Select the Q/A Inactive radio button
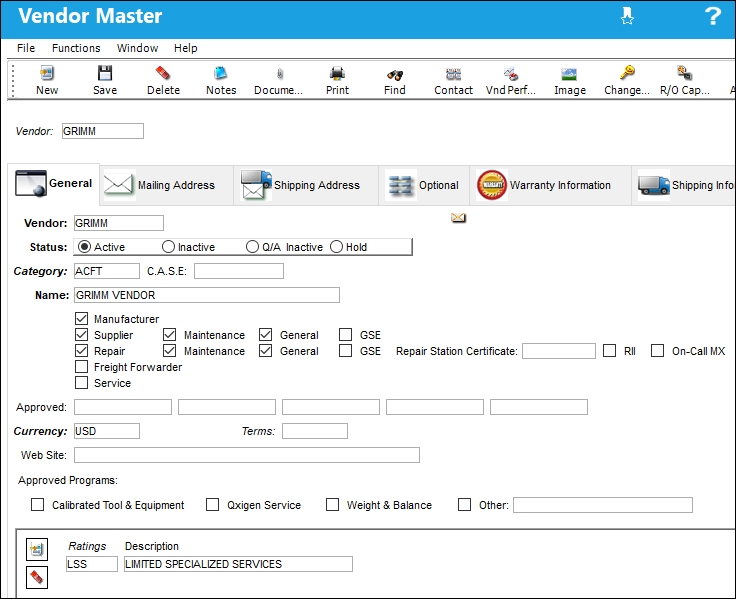736x599 pixels. tap(252, 246)
